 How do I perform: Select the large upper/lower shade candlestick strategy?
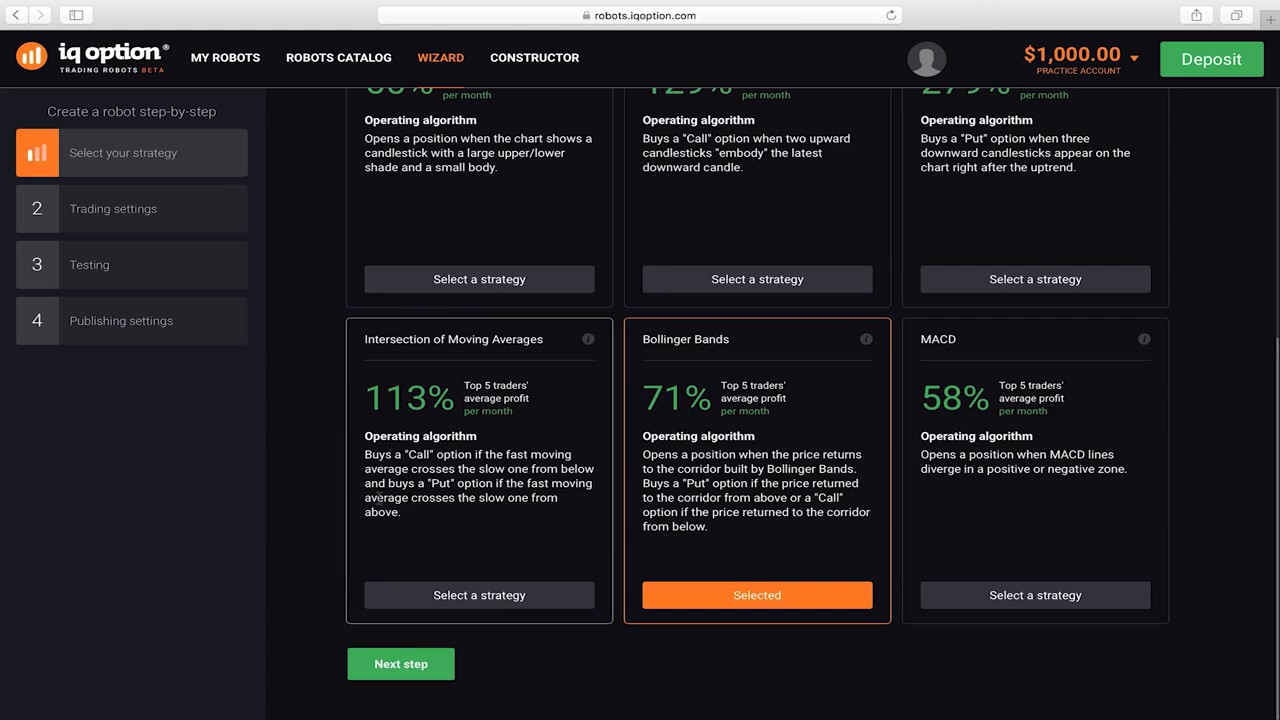pos(479,279)
